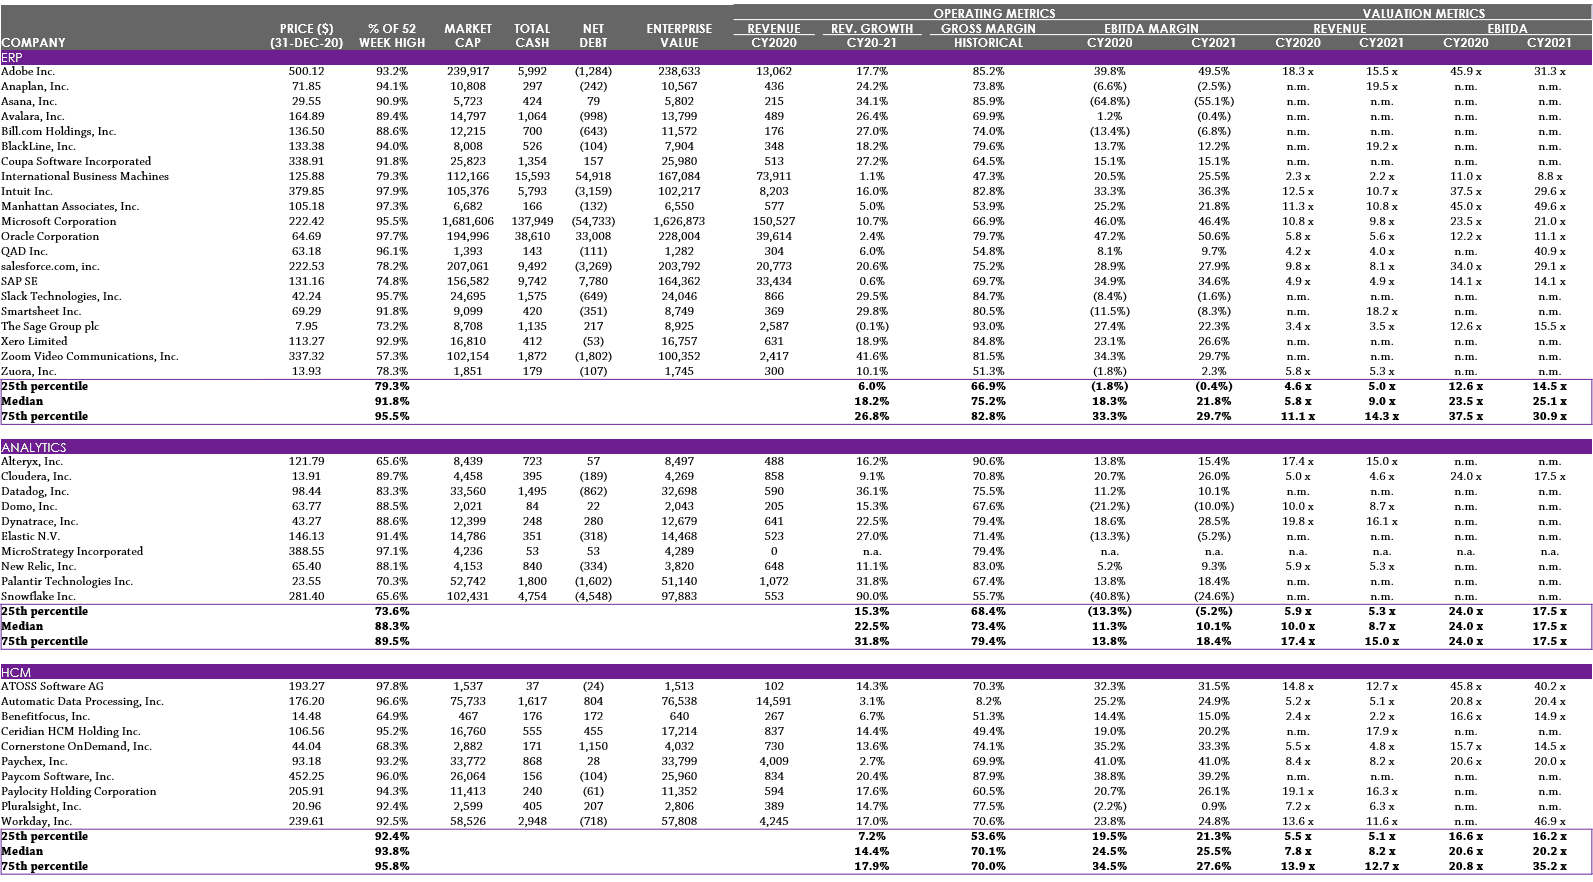Click Adobe's CY2021 EBITDA multiple 31.3 x

point(1549,72)
